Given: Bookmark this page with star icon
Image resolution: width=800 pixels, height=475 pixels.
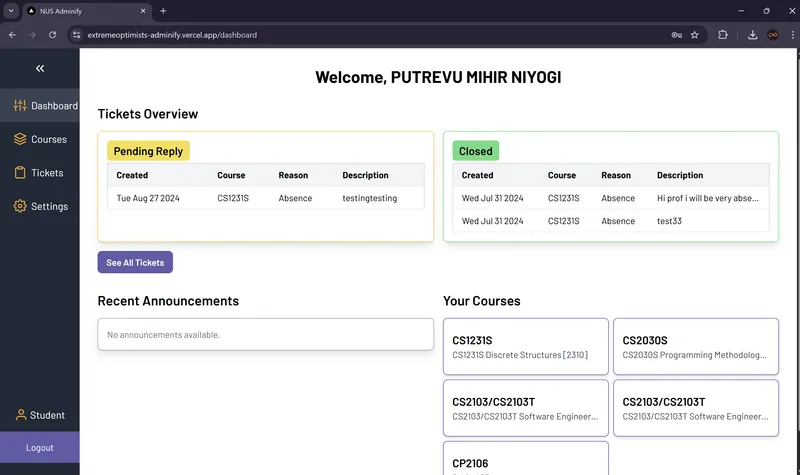Looking at the screenshot, I should [x=695, y=34].
